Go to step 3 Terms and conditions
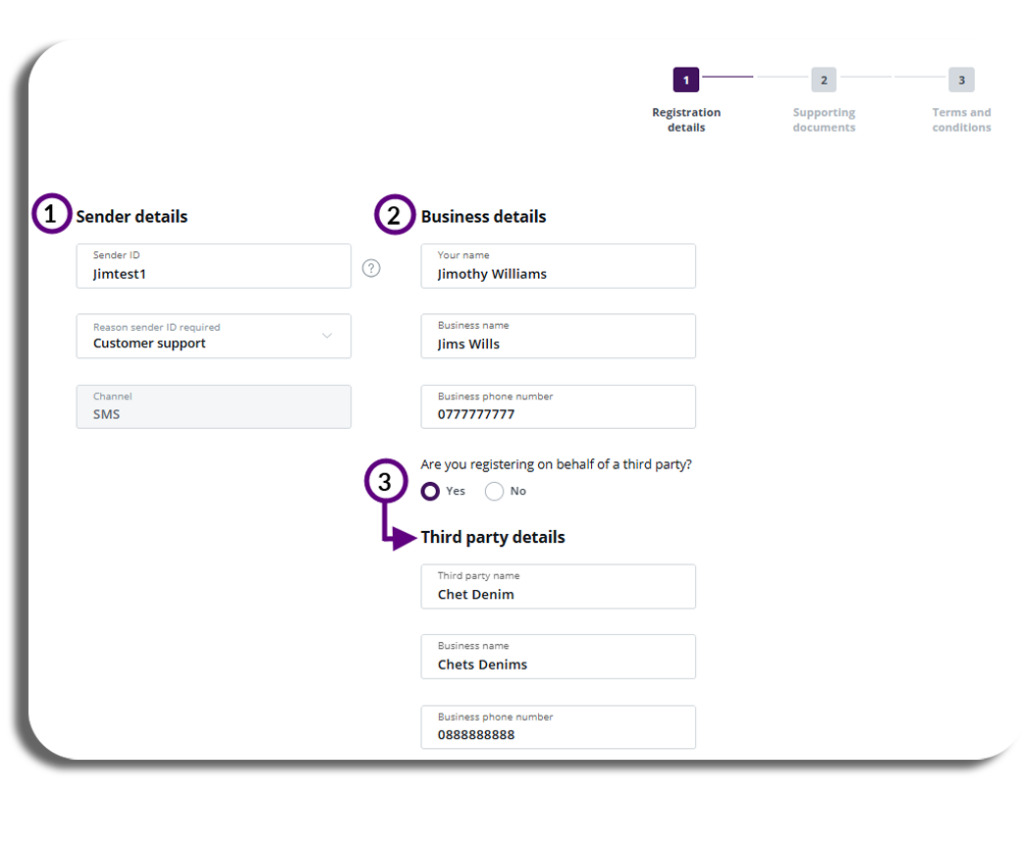Image resolution: width=1024 pixels, height=853 pixels. [961, 80]
